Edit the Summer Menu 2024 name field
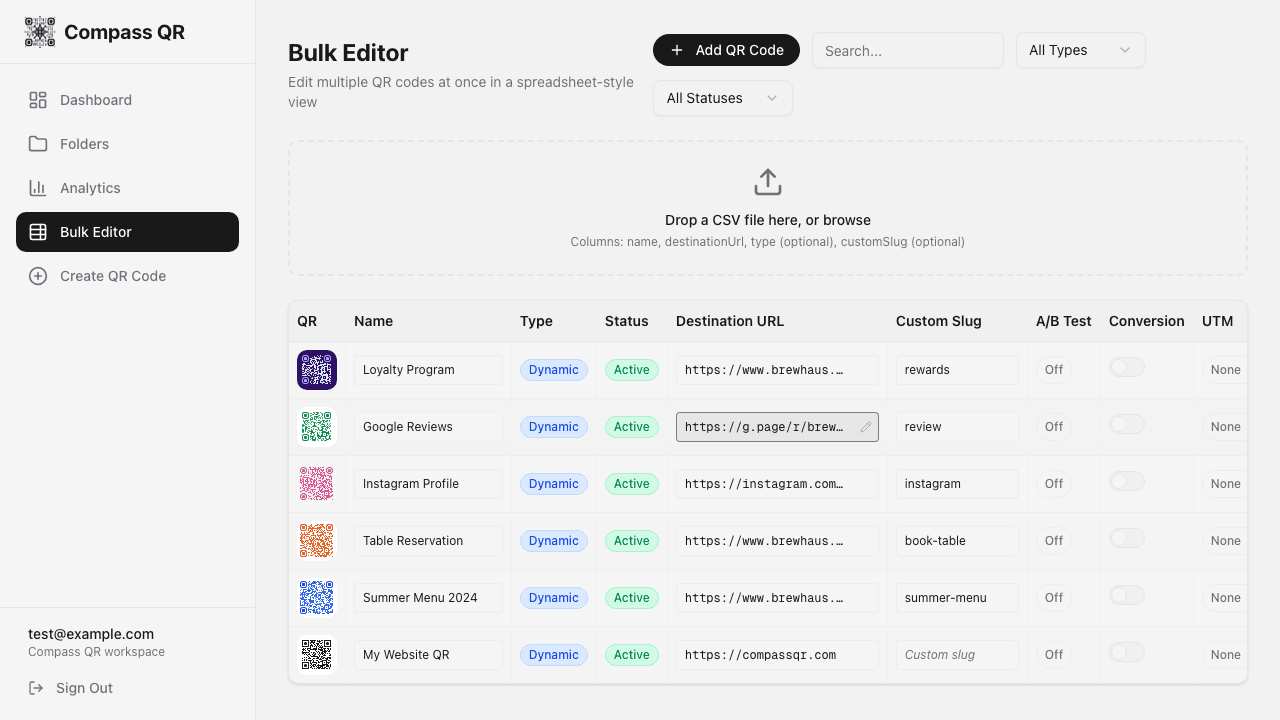Screen dimensions: 1280x720 point(428,598)
